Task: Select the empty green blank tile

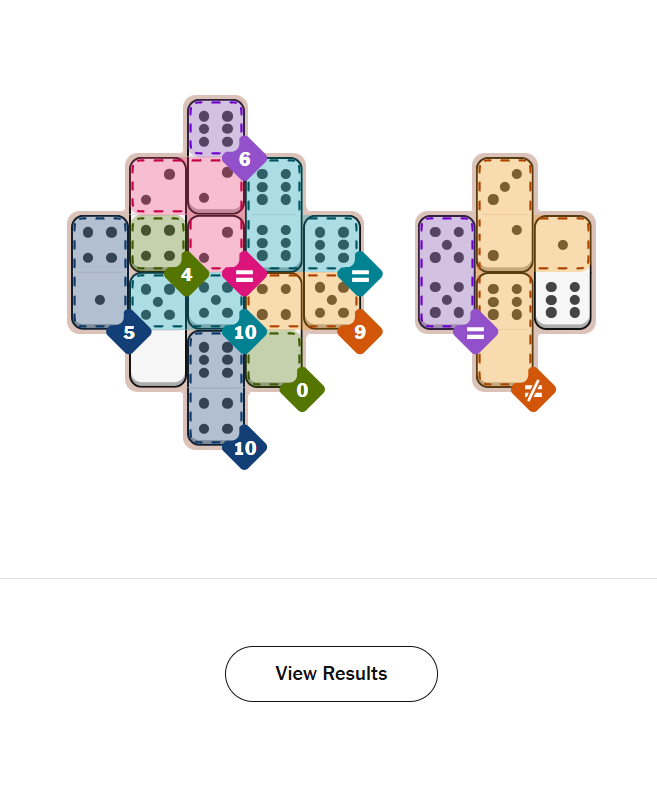Action: point(274,357)
